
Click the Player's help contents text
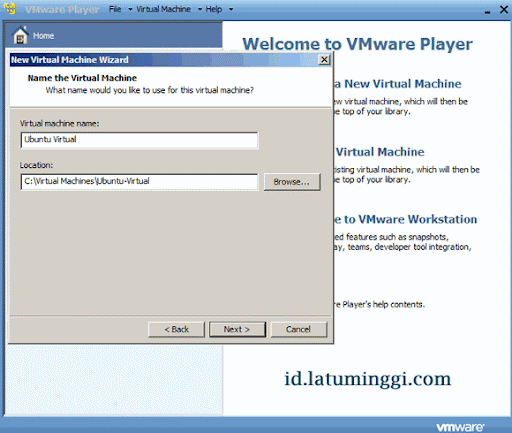coord(379,304)
